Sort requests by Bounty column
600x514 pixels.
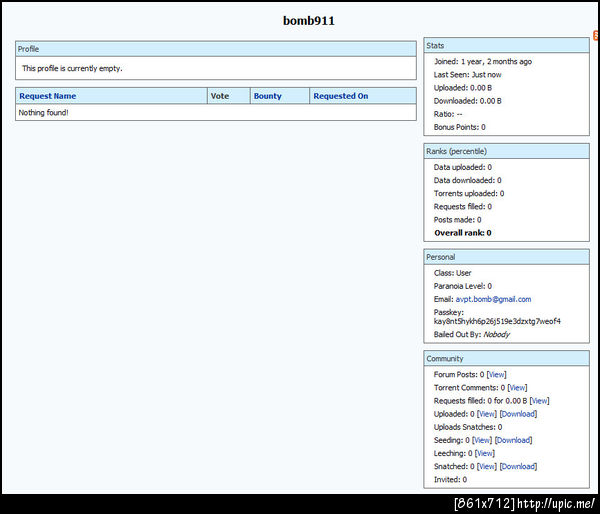267,96
